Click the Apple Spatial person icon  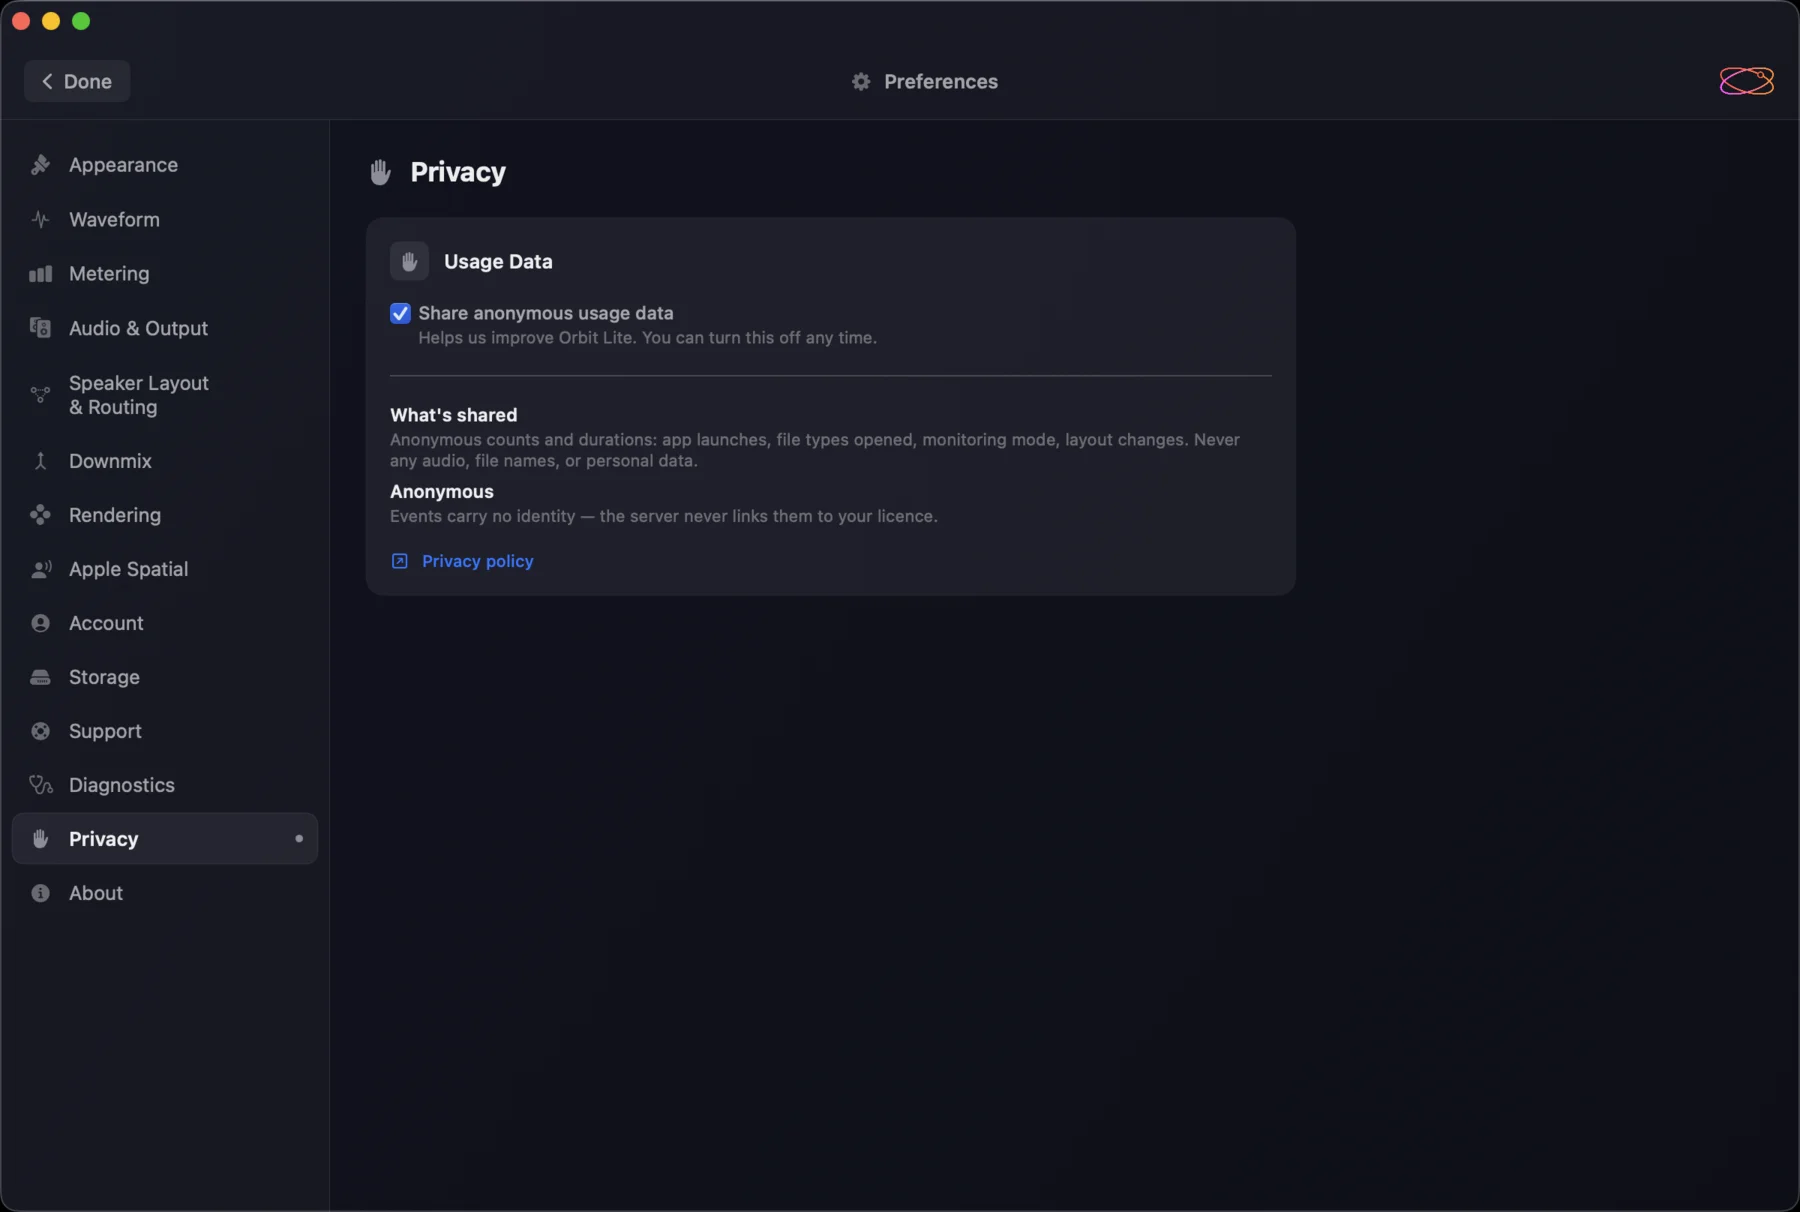pyautogui.click(x=40, y=569)
